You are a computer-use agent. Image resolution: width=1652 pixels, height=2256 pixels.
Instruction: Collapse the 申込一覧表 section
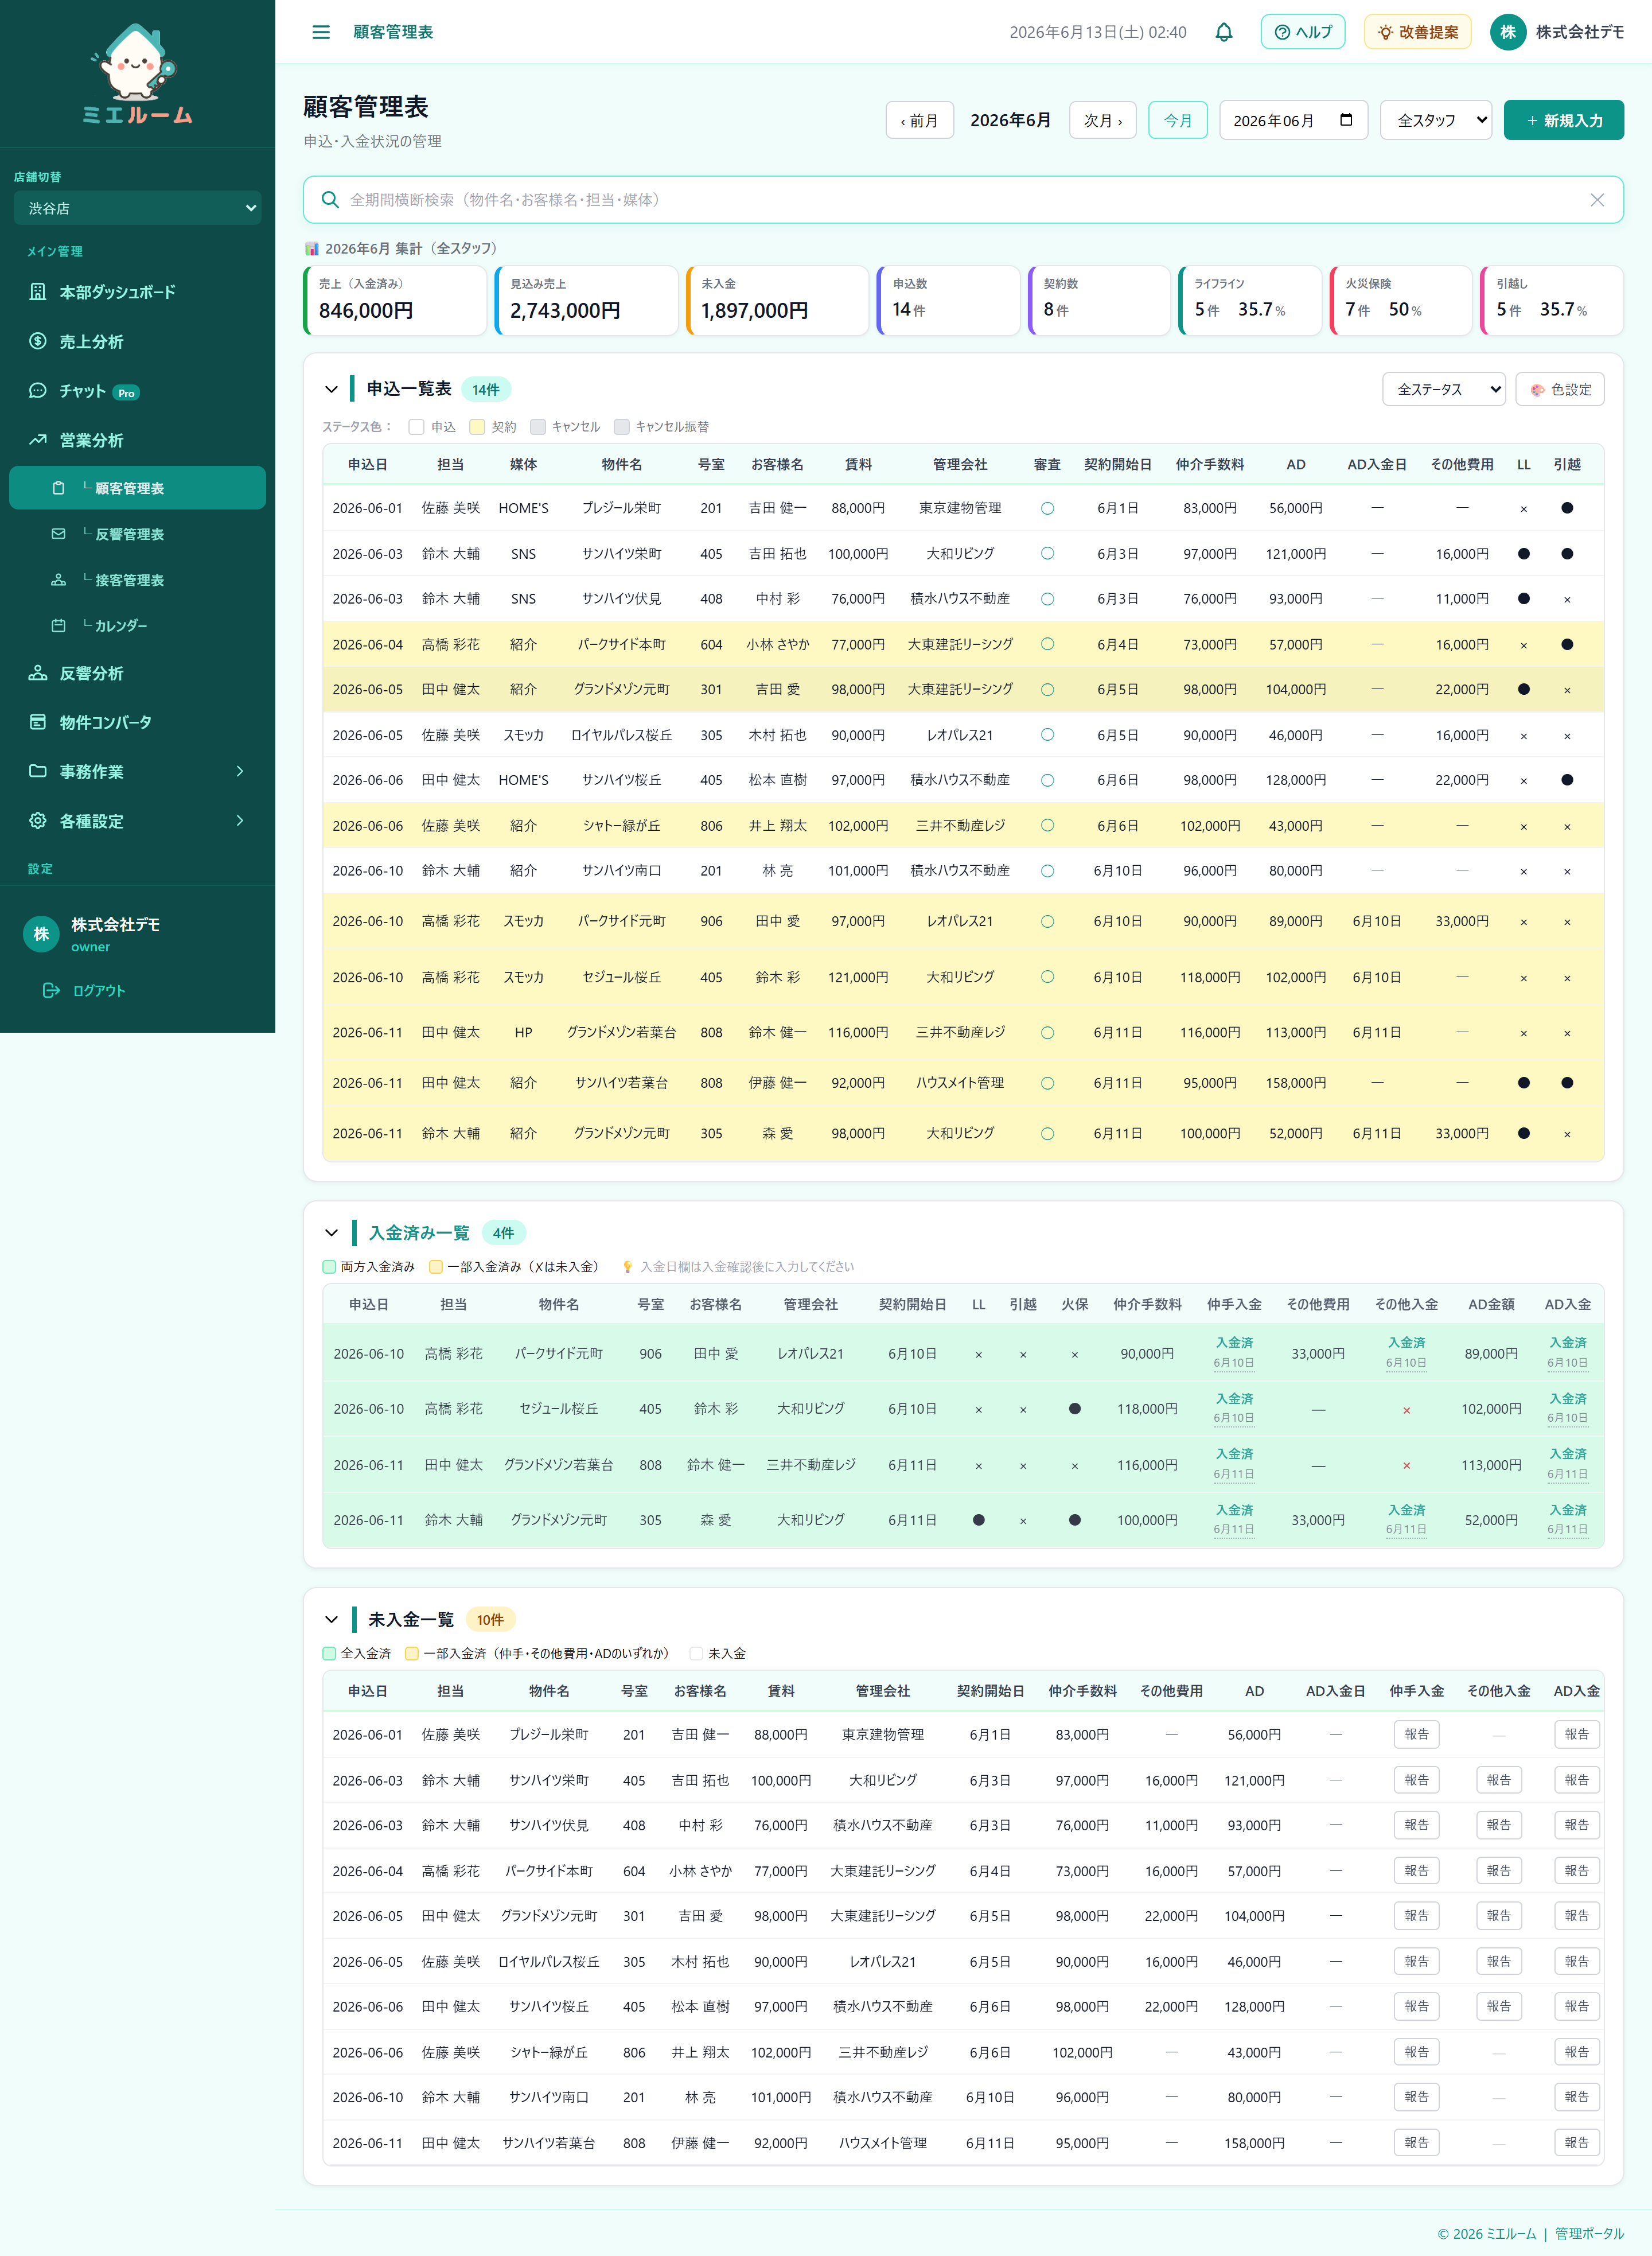(331, 389)
